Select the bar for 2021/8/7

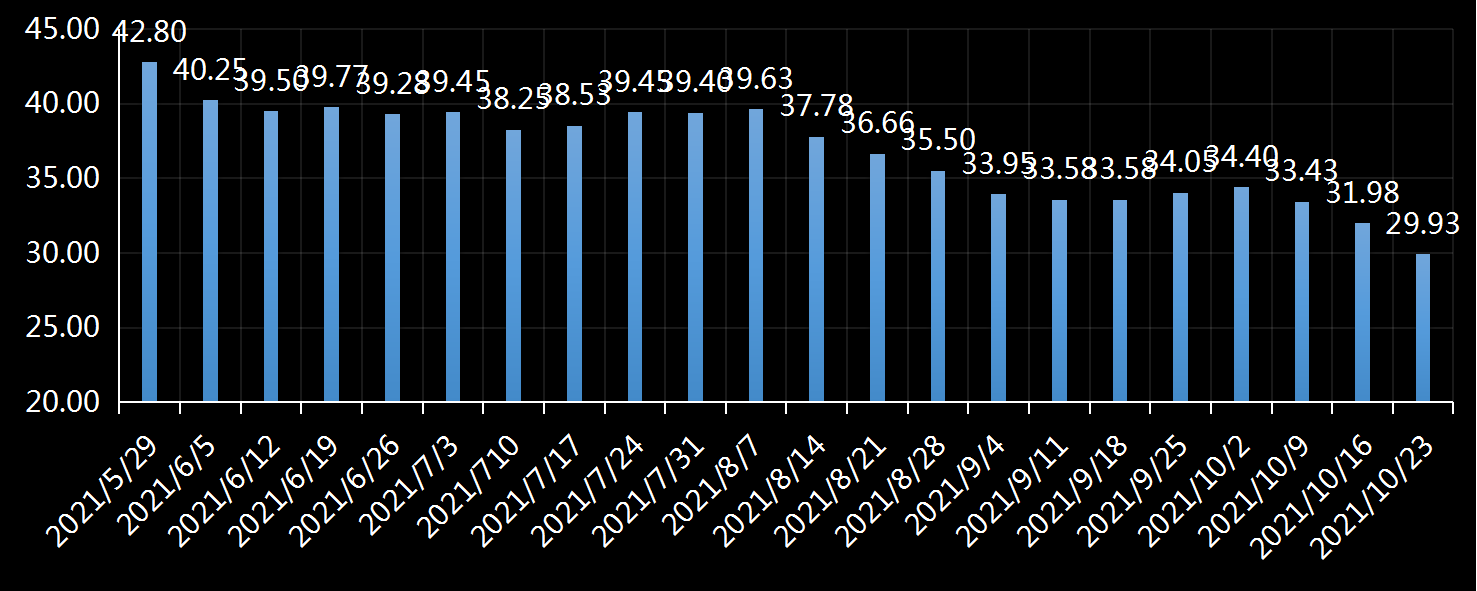756,255
